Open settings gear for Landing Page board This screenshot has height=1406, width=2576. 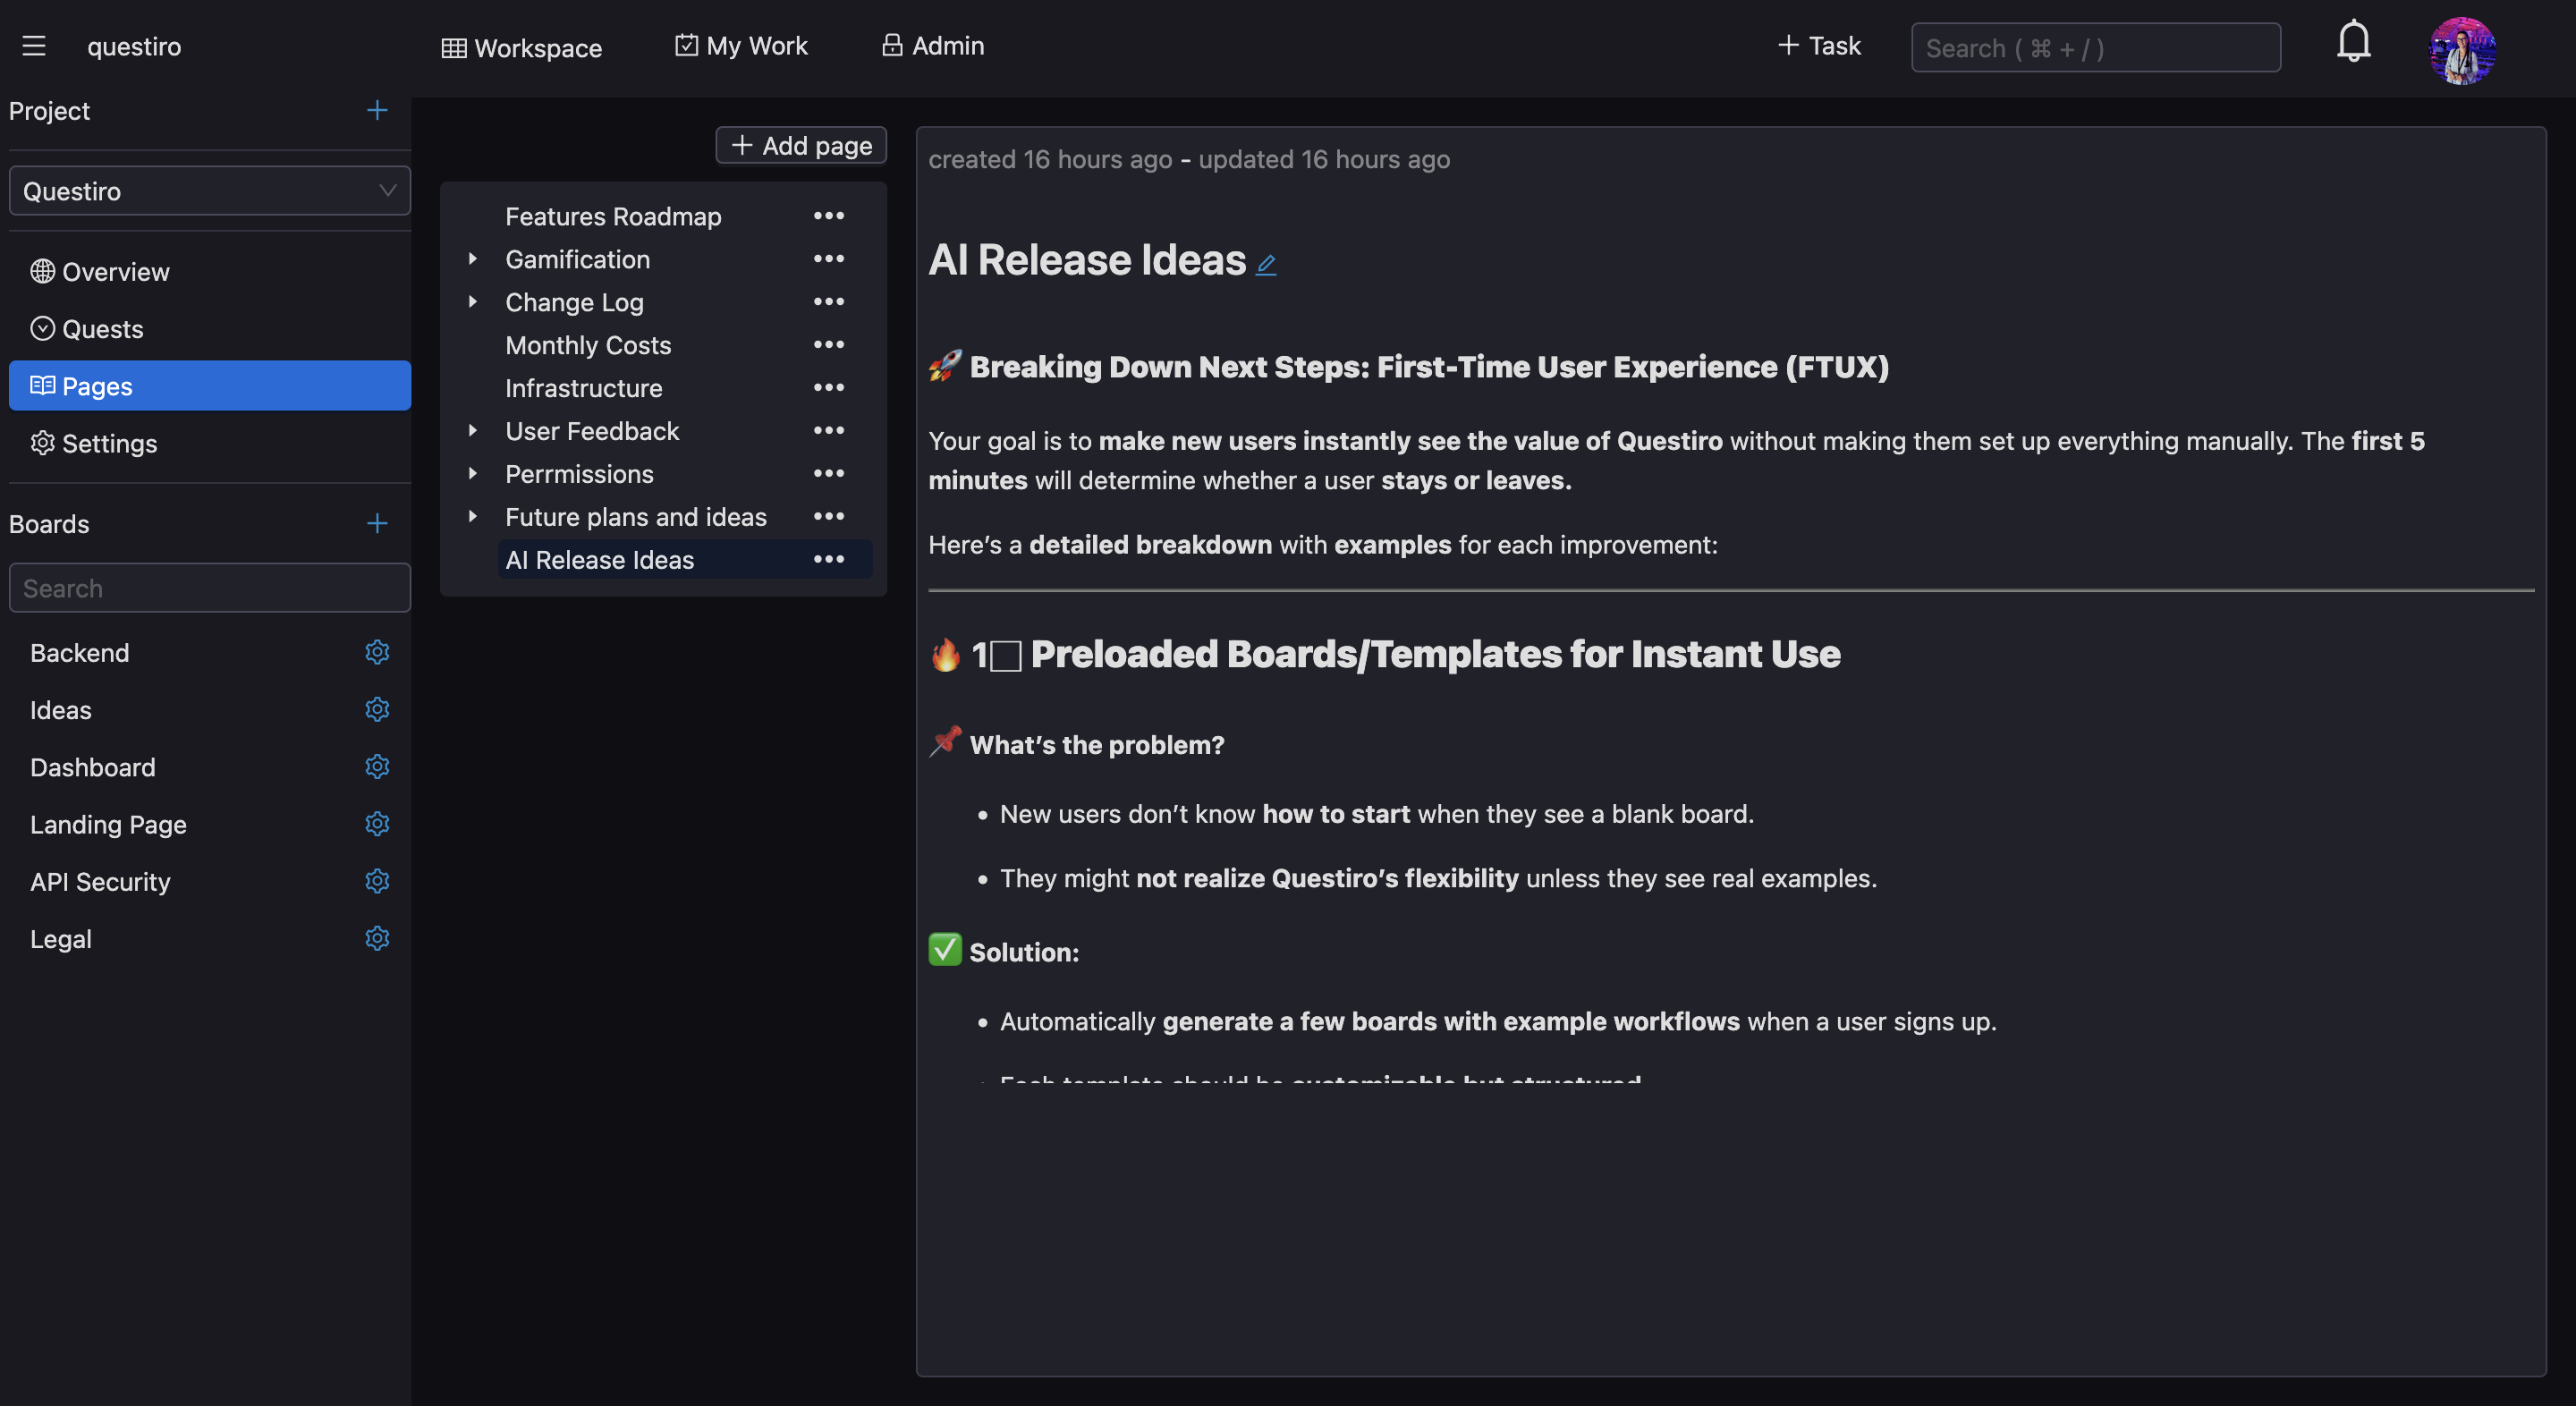pos(377,824)
